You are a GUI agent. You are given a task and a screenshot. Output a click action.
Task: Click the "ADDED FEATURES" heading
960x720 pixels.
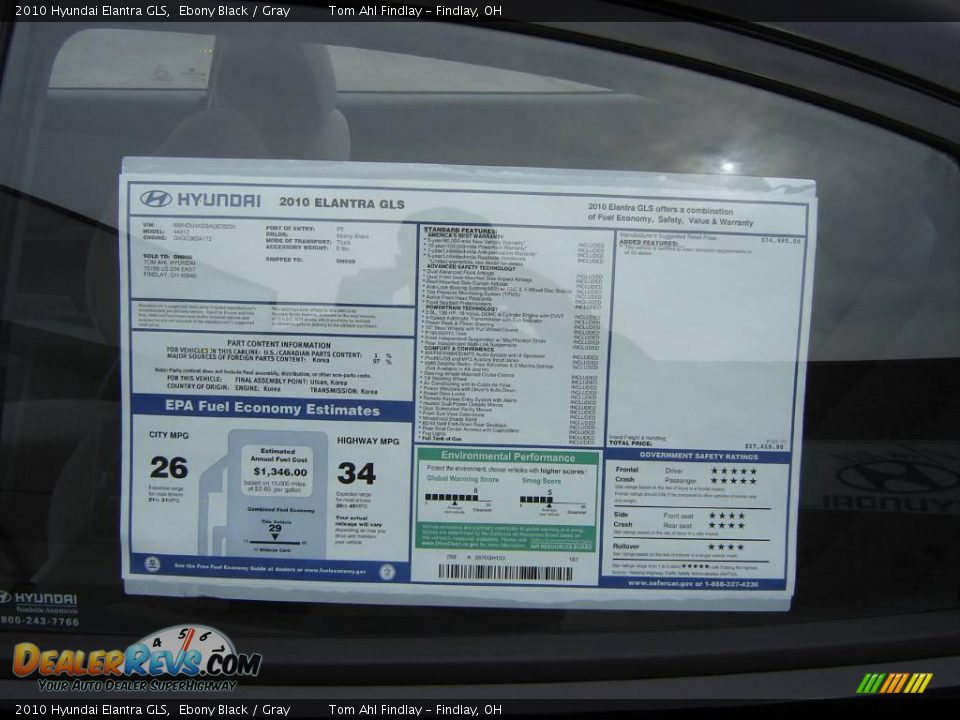pyautogui.click(x=648, y=243)
